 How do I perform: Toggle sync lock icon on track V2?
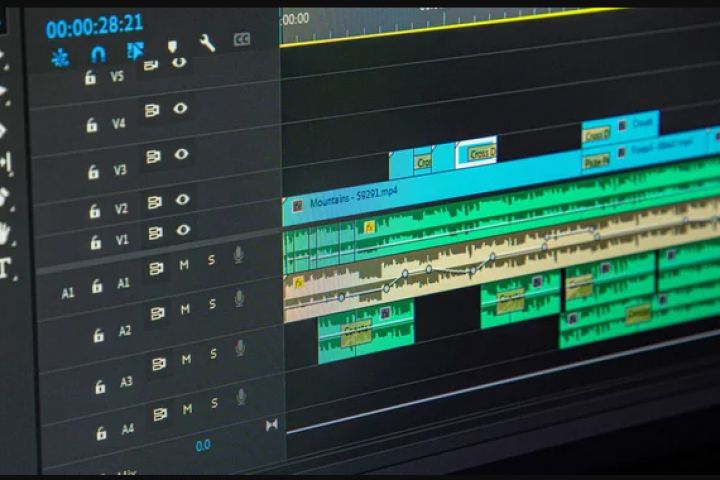[155, 202]
